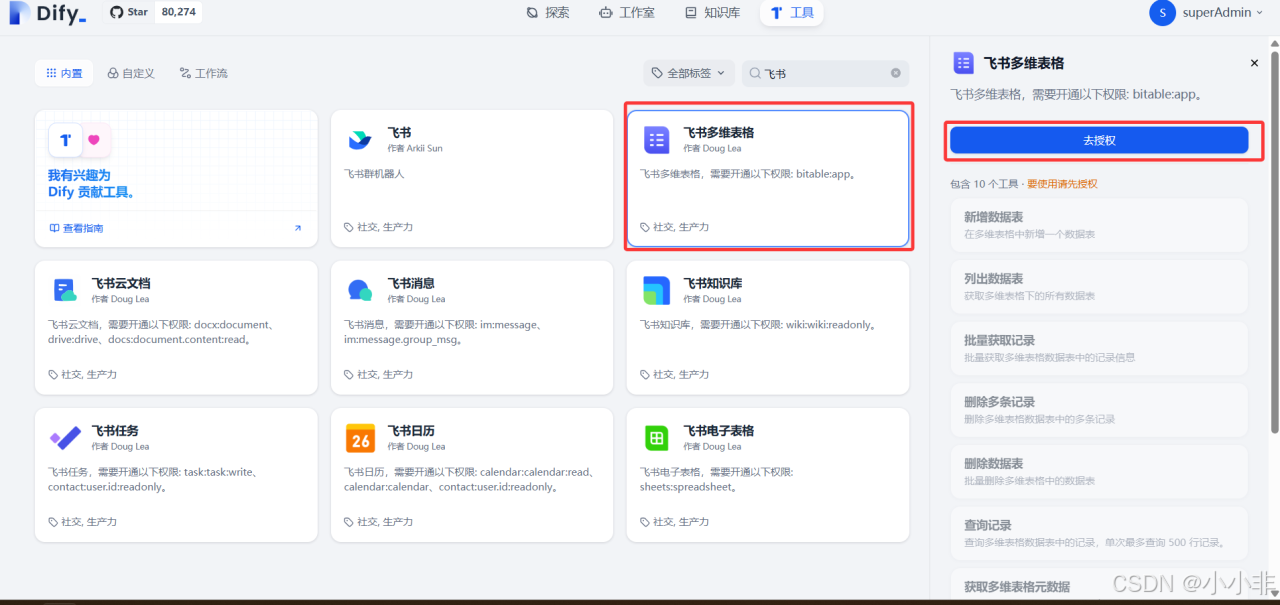This screenshot has width=1280, height=605.
Task: Click the 飞书消息 chat bubble icon
Action: pos(360,290)
